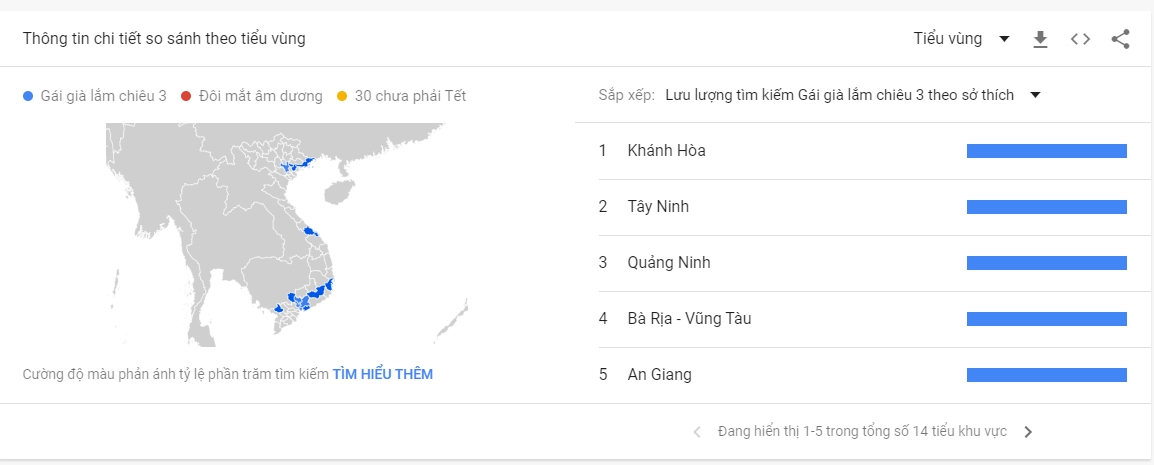
Task: Expand the Sắp xếp sort dropdown arrow
Action: click(1036, 95)
